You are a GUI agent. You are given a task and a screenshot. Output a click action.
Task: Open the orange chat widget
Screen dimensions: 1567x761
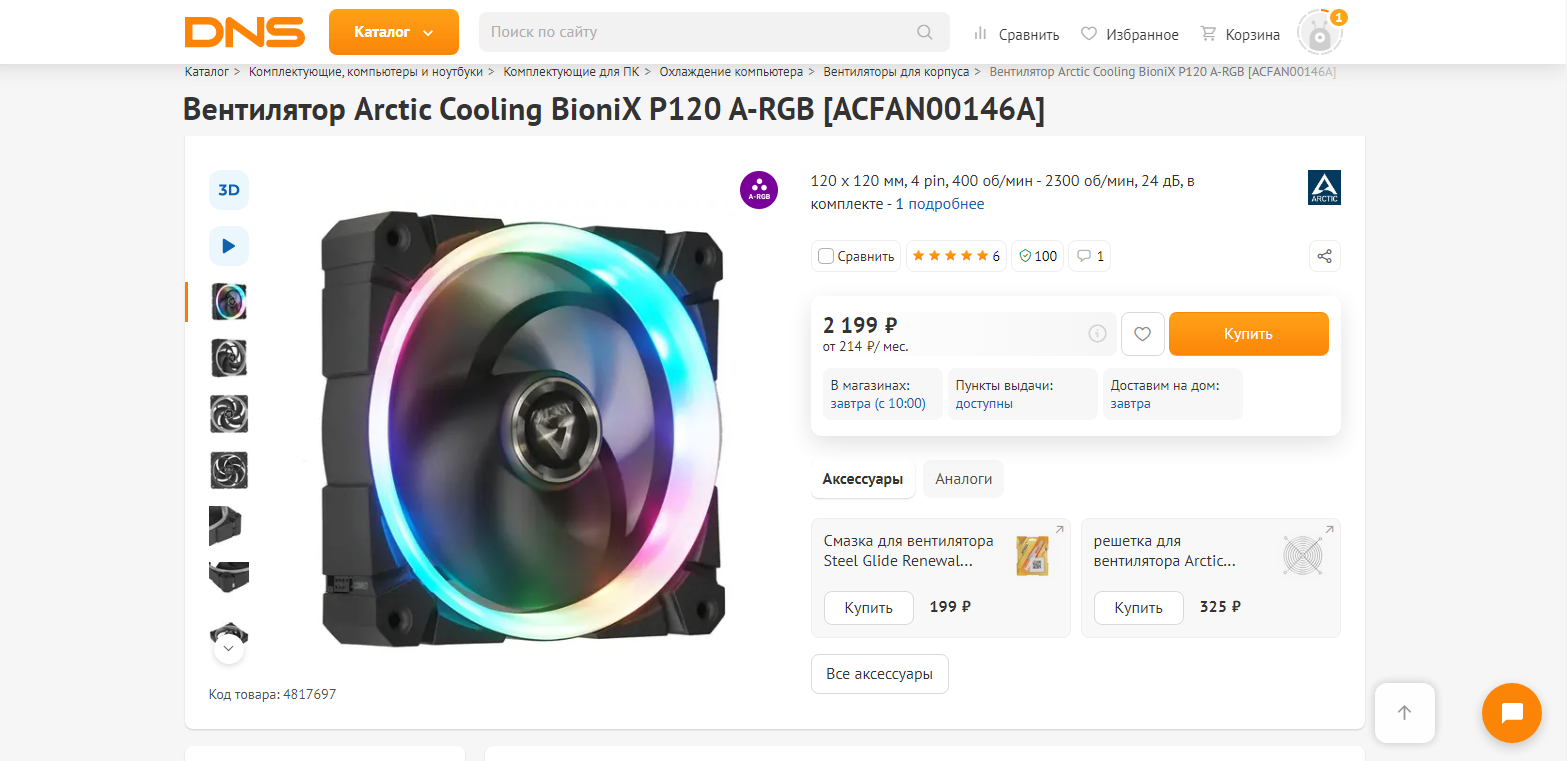pos(1511,713)
